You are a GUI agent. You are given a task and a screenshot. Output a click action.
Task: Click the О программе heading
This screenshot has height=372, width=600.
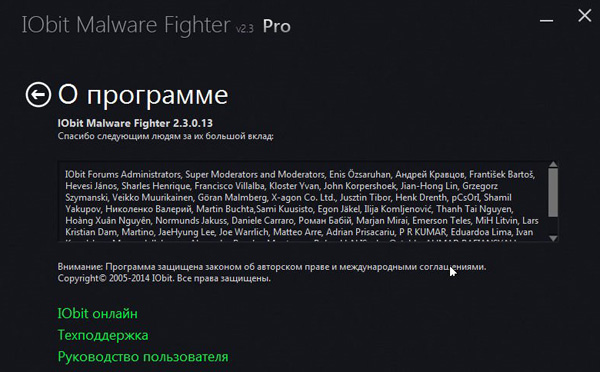143,95
